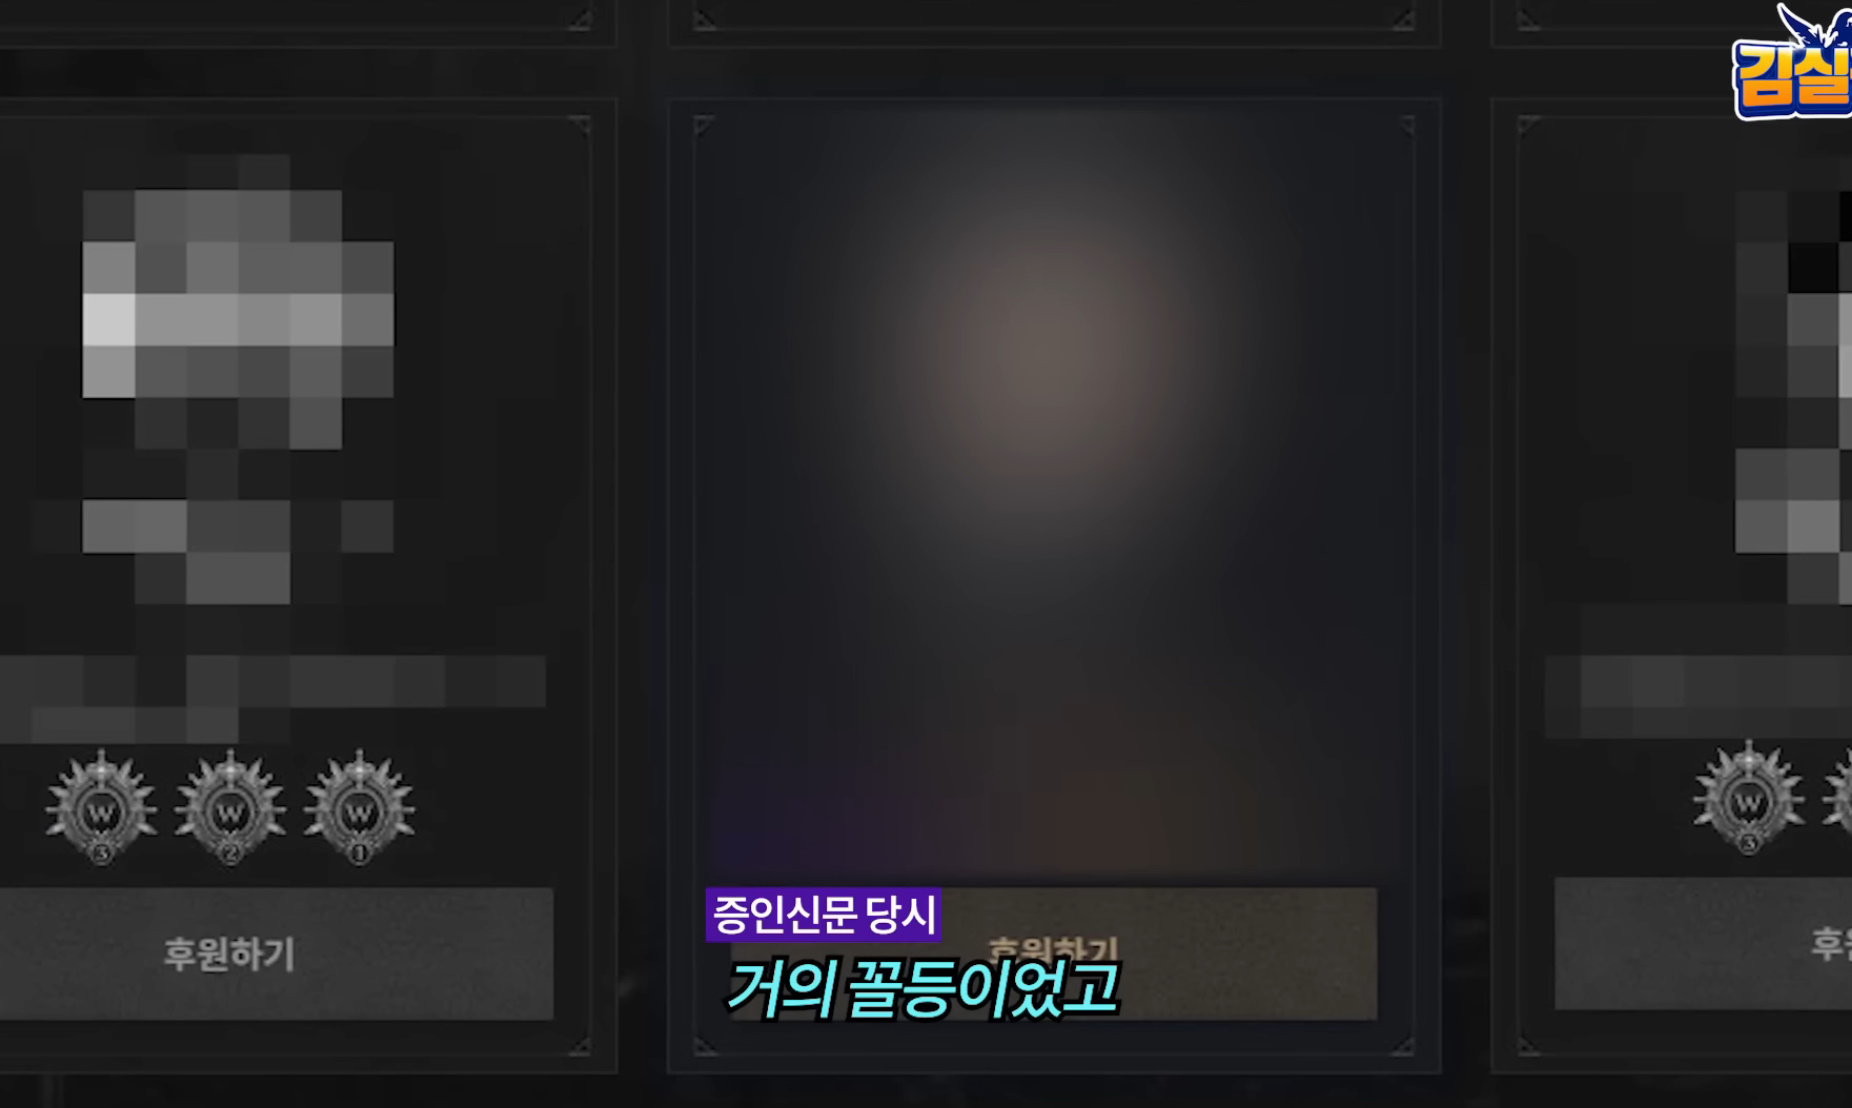Image resolution: width=1852 pixels, height=1108 pixels.
Task: Click the center card top-left corner ornament
Action: click(x=704, y=126)
